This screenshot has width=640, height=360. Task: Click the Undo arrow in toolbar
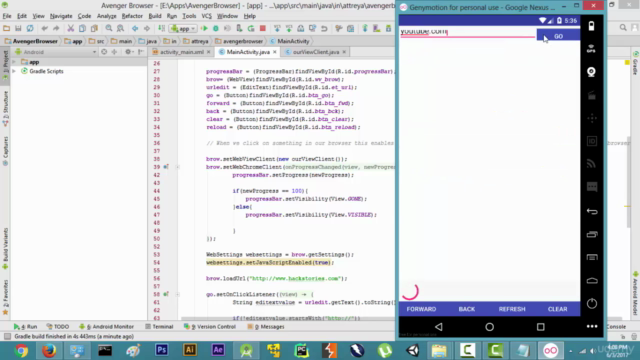(44, 28)
